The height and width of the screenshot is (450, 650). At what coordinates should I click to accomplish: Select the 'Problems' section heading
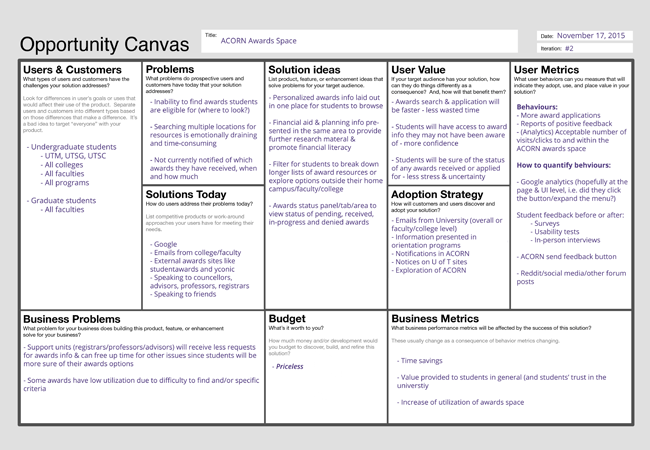pos(170,69)
